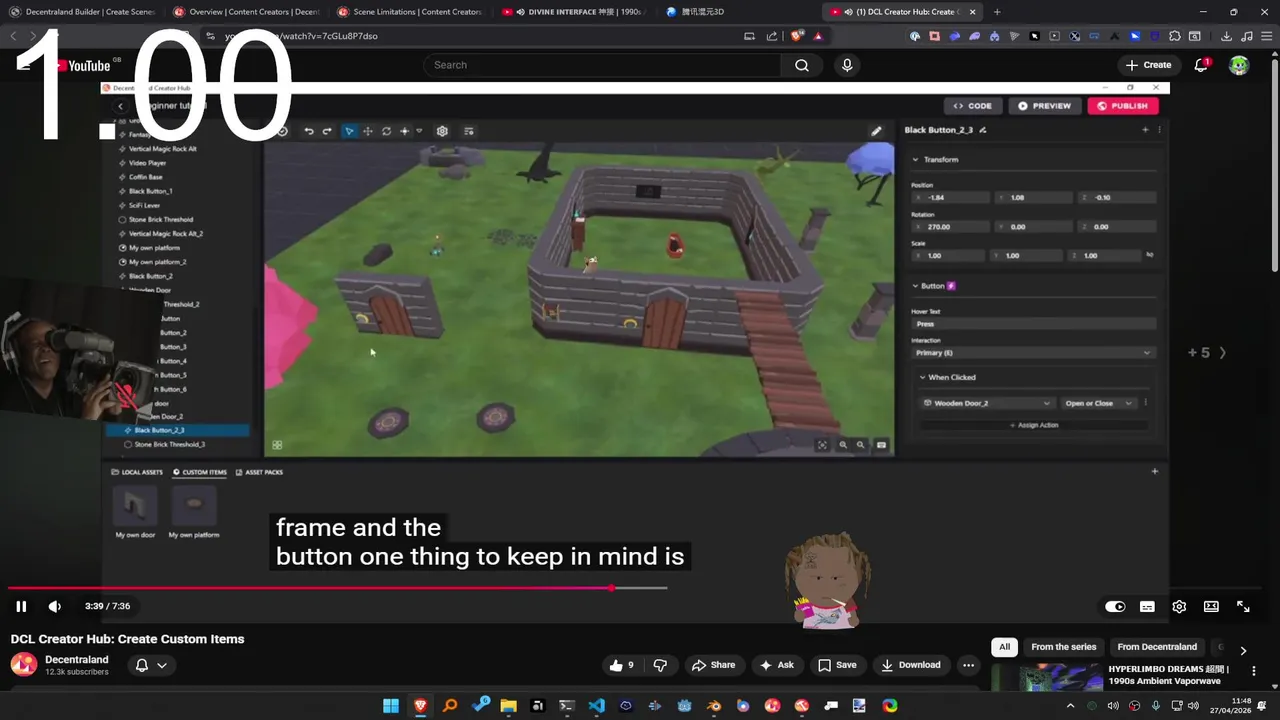Save the video to a playlist
The width and height of the screenshot is (1280, 720).
pyautogui.click(x=837, y=665)
